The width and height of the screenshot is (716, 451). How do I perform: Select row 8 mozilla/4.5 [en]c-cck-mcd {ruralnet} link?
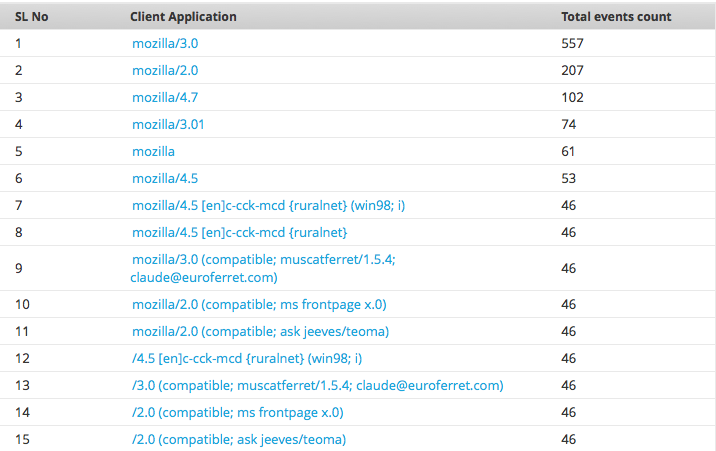[x=240, y=233]
